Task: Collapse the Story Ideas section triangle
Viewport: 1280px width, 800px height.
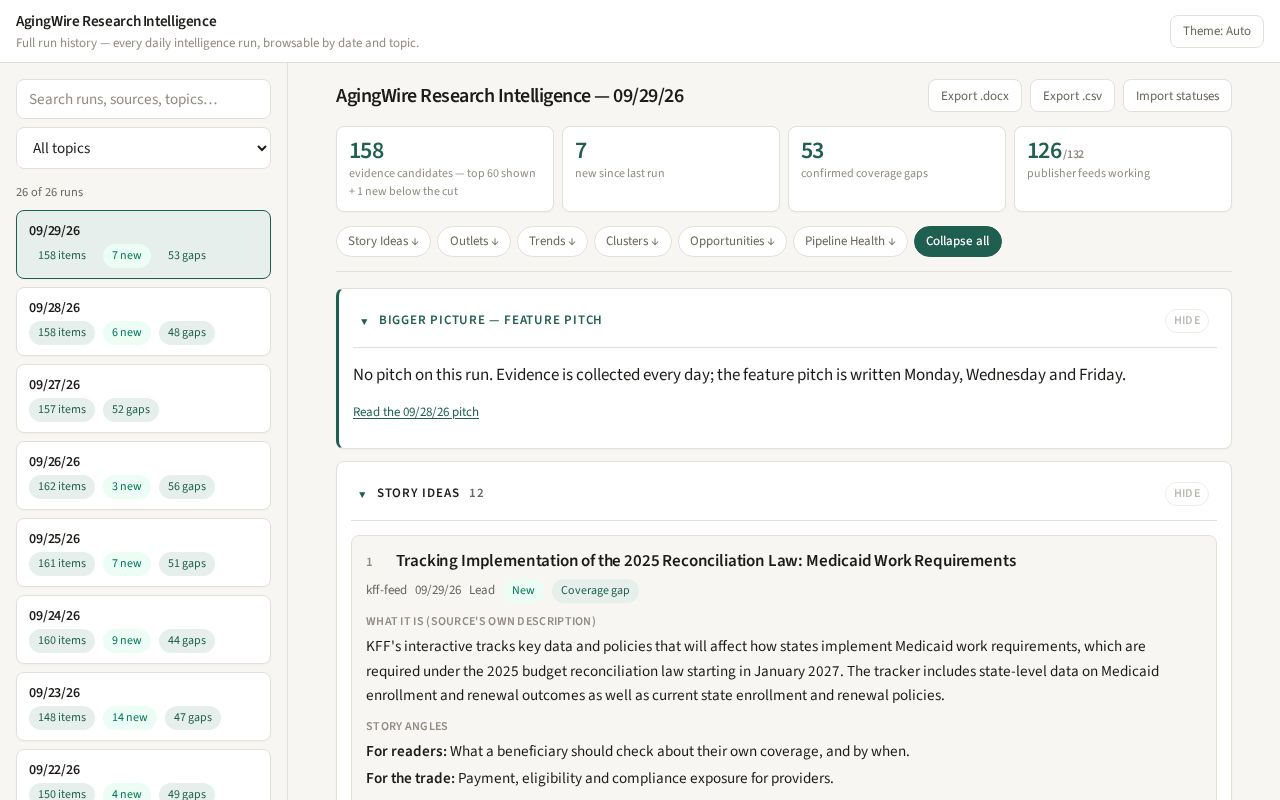Action: pyautogui.click(x=362, y=494)
